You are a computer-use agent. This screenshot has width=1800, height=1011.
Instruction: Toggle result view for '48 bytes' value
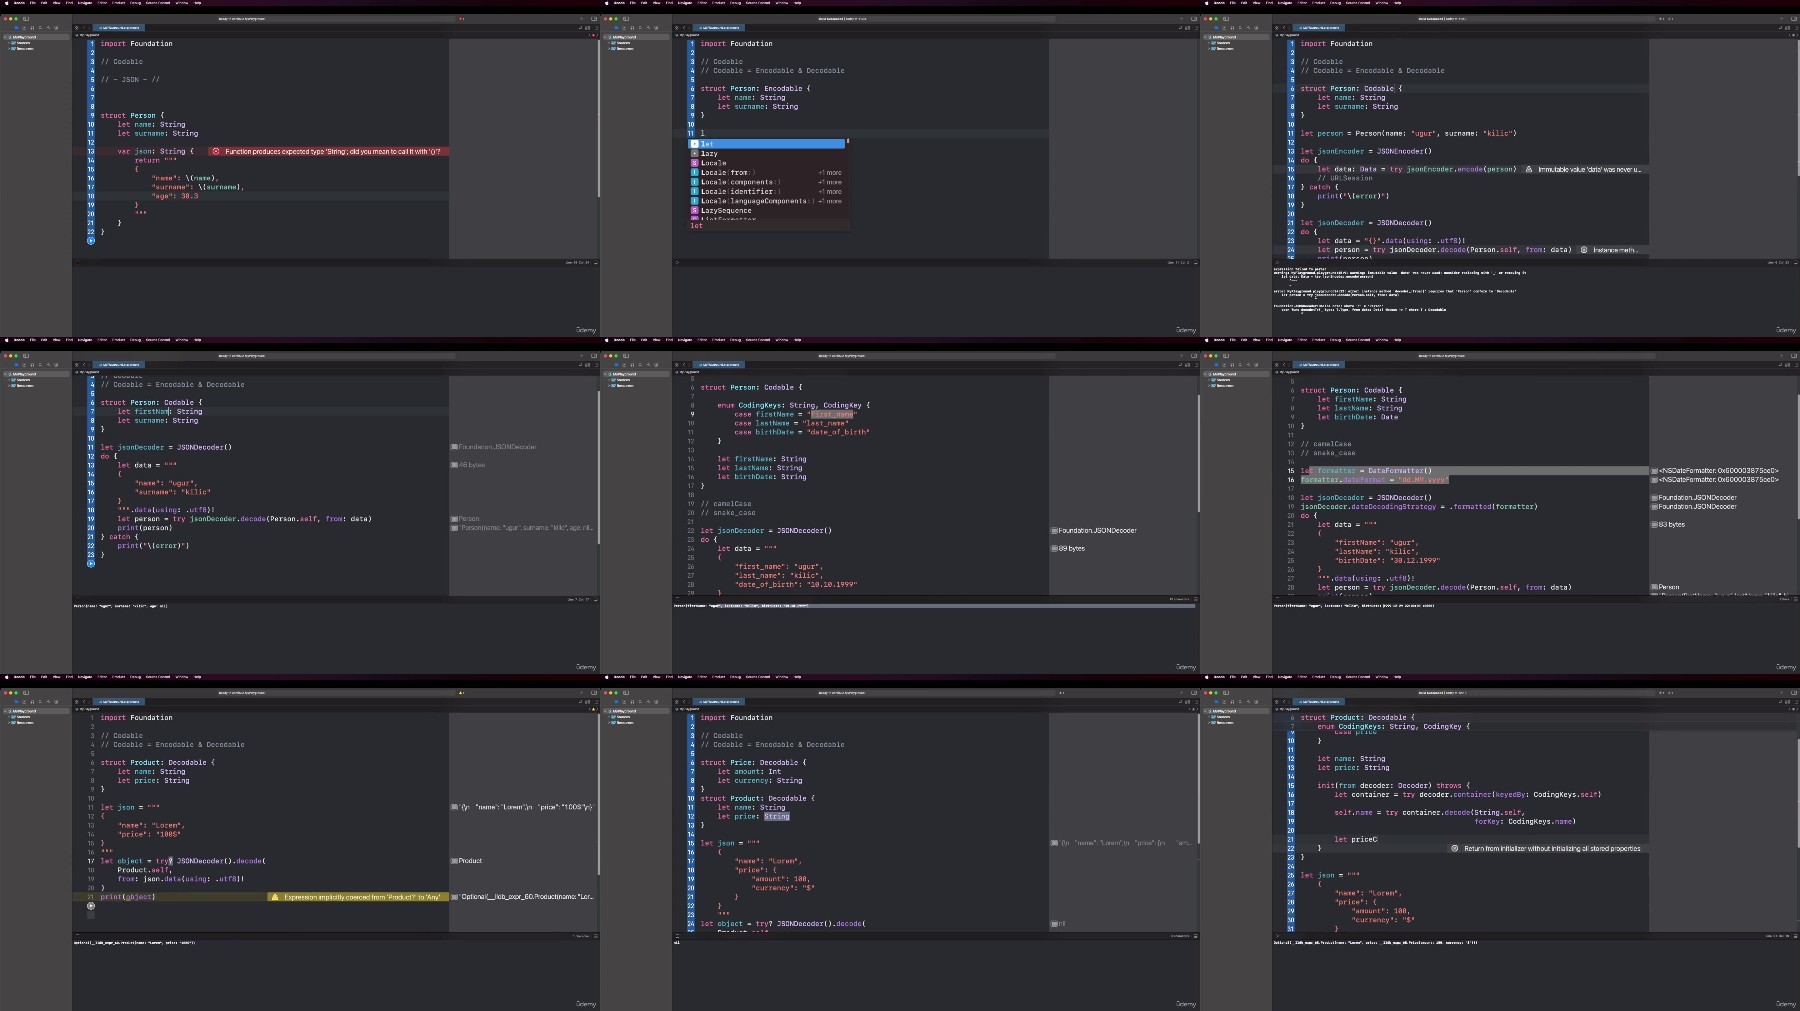coord(454,465)
